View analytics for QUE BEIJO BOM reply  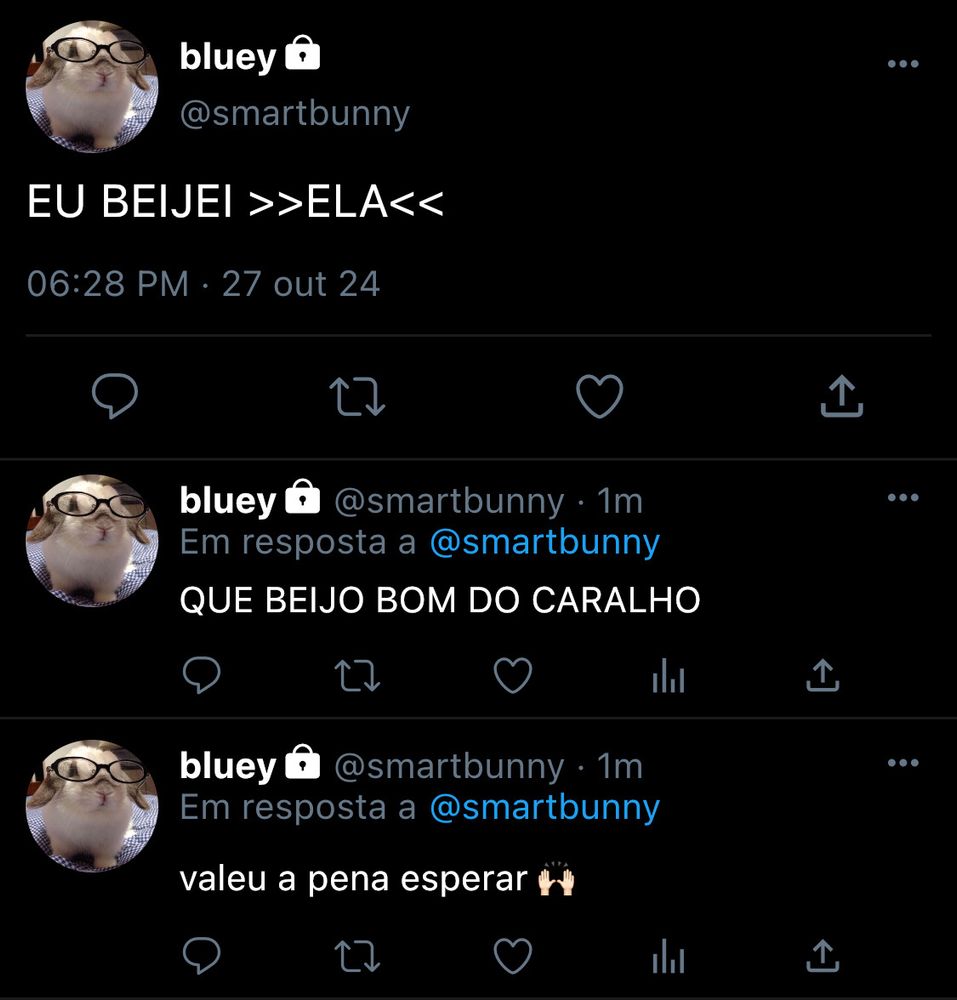668,675
